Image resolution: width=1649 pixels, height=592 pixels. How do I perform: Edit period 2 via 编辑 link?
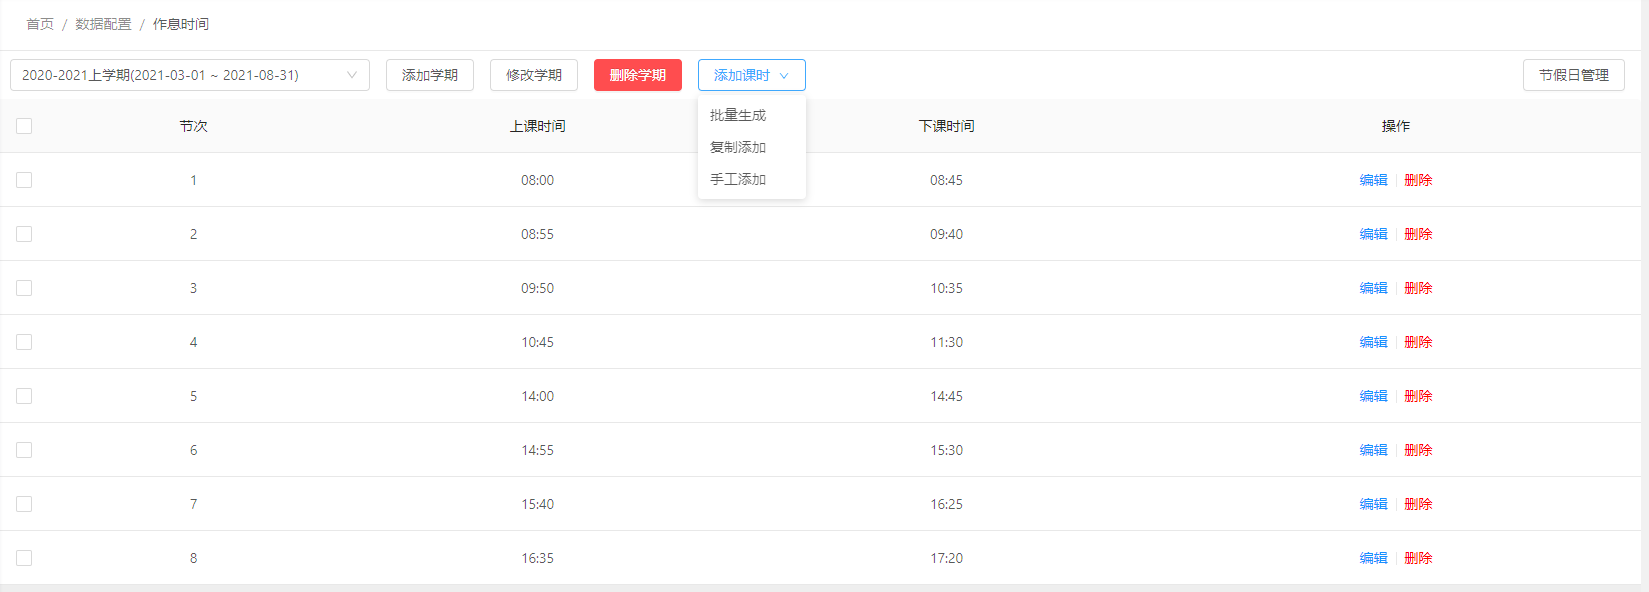(1374, 234)
